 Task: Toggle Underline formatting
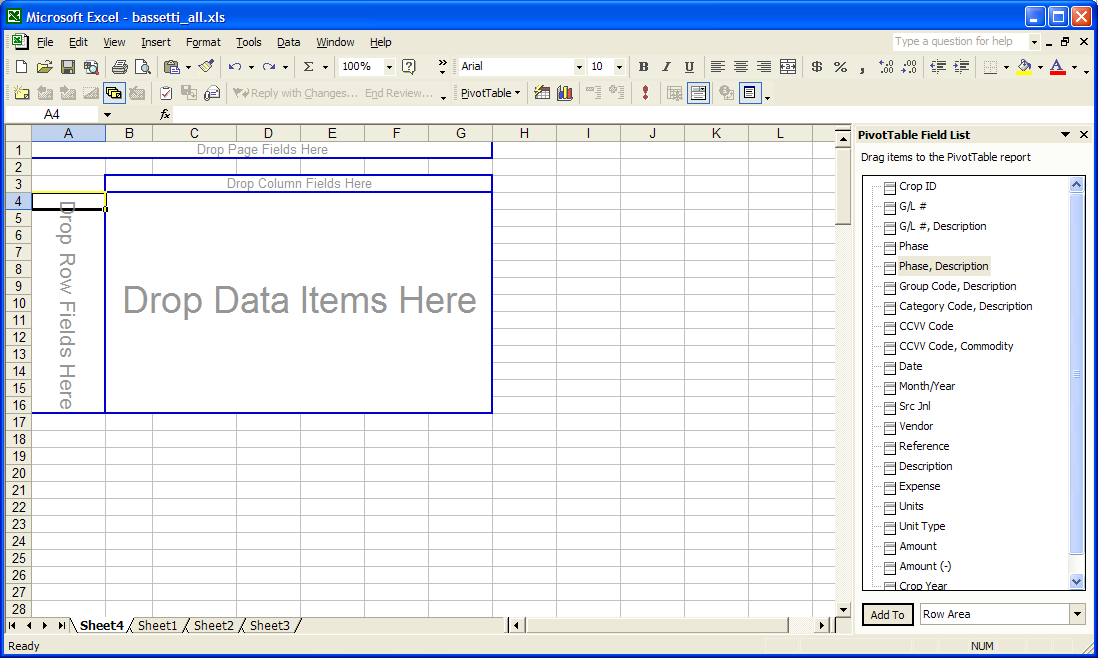689,67
